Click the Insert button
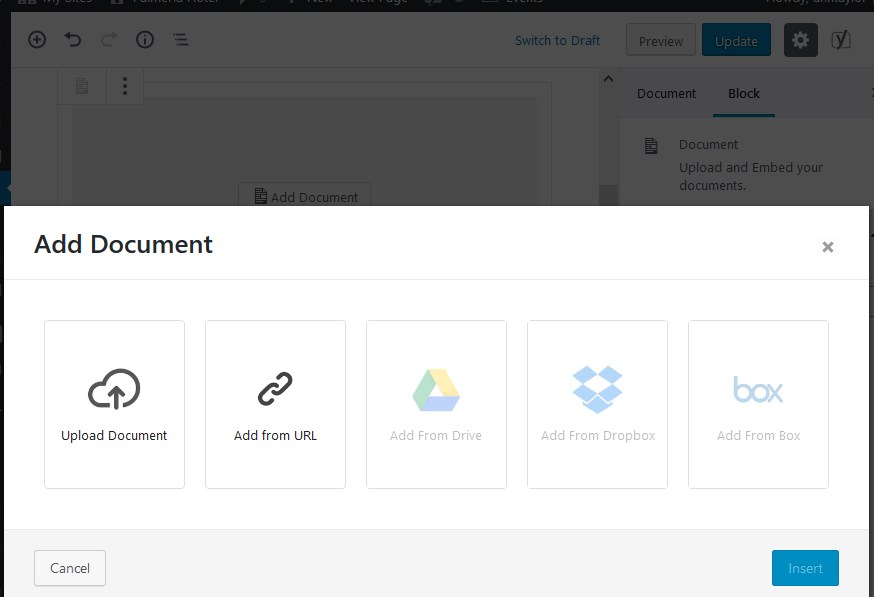 click(x=805, y=568)
